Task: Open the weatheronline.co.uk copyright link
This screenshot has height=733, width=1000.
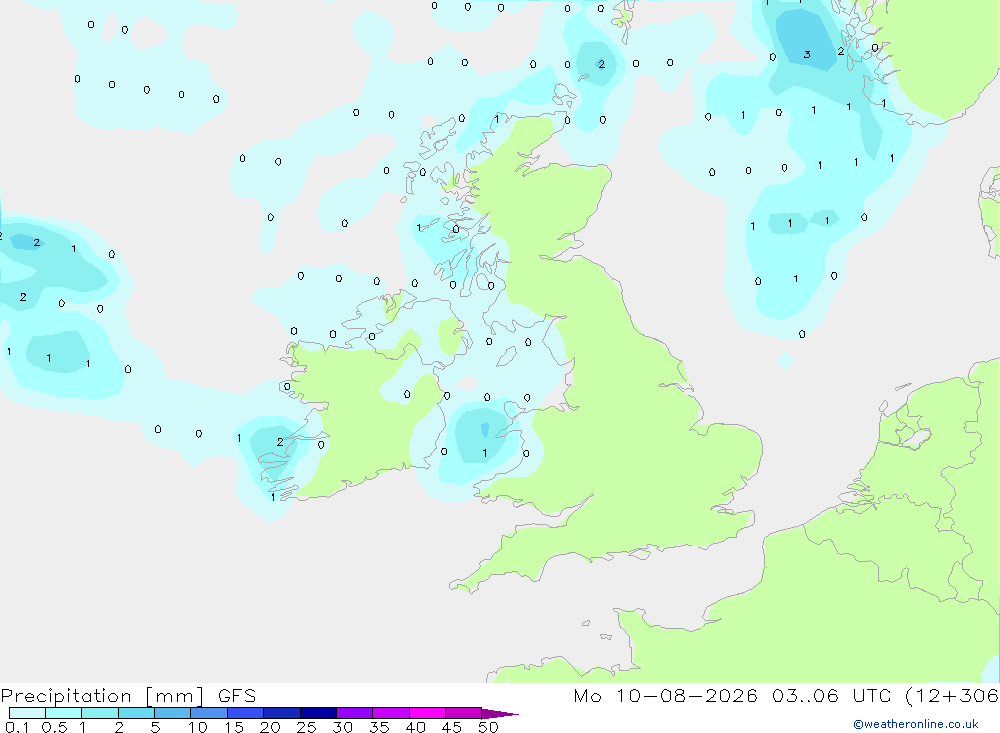Action: point(915,724)
